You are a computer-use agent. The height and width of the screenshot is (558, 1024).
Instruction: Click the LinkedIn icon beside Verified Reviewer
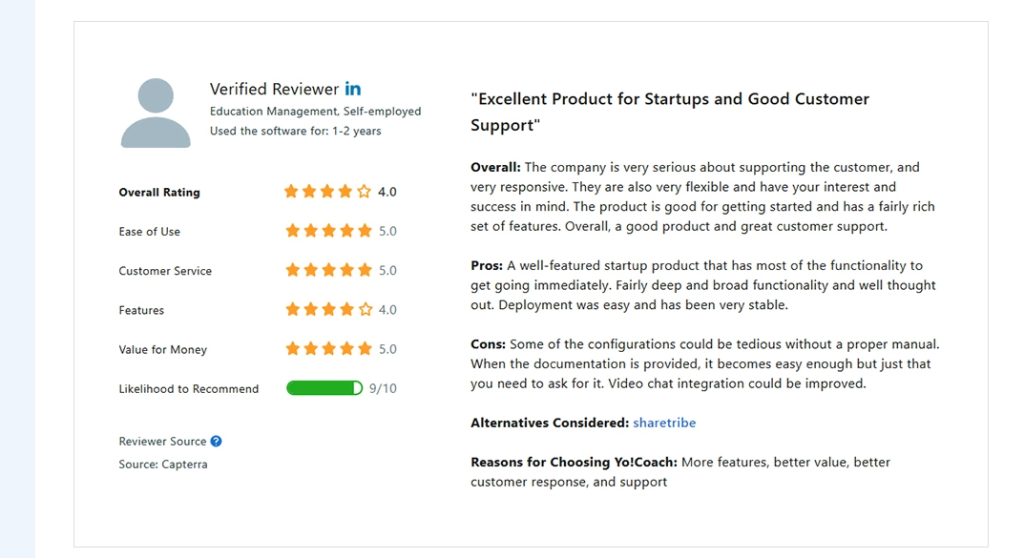coord(353,89)
